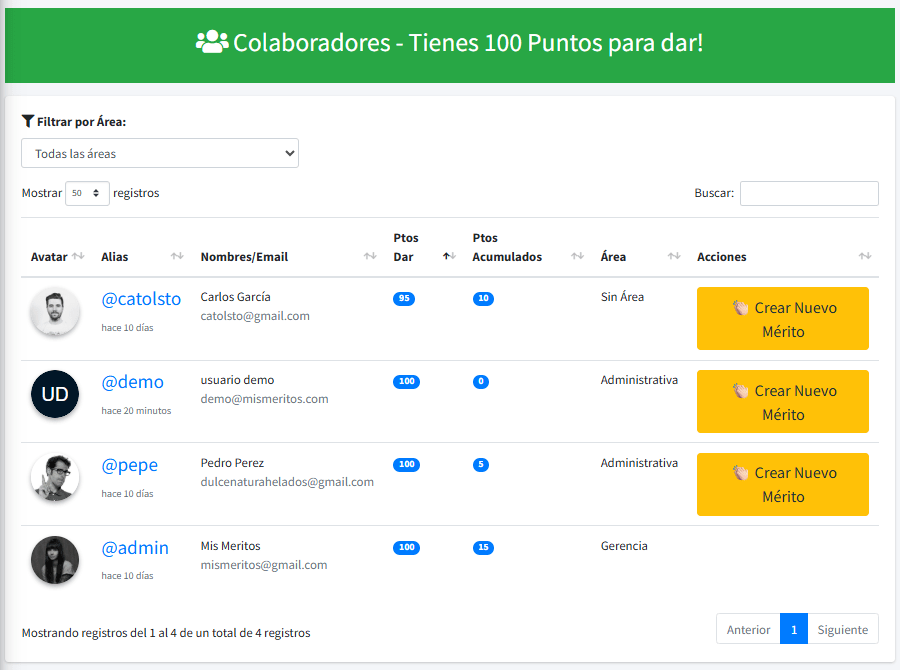
Task: Click Crear Nuevo Mérito for usuario demo
Action: [782, 402]
